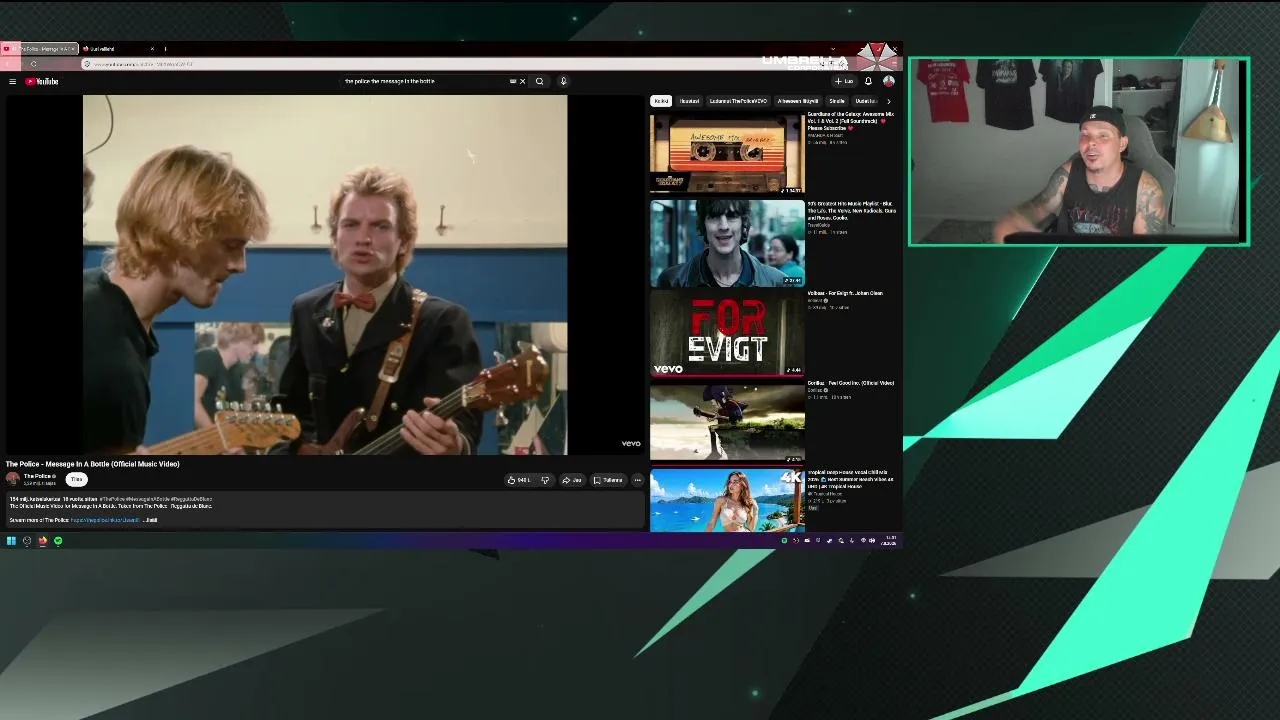
Task: Subscribe to The Police channel
Action: coord(76,479)
